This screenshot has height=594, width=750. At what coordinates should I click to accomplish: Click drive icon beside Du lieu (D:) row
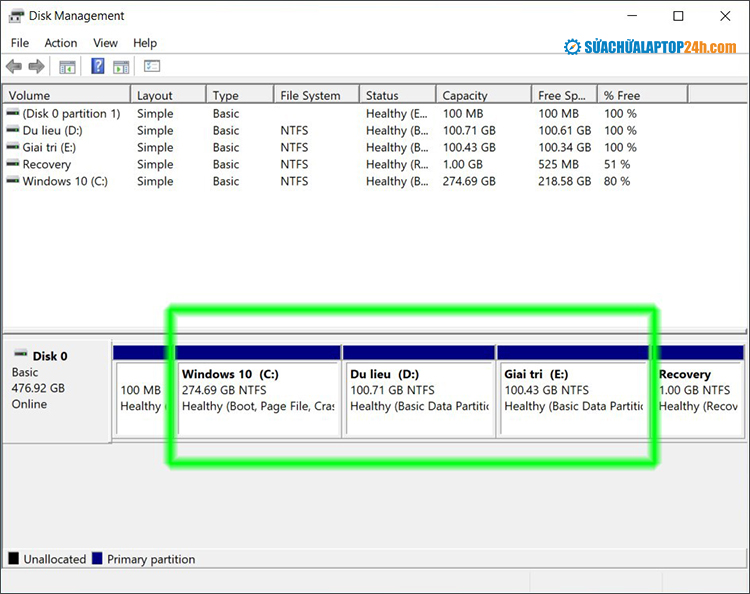13,130
